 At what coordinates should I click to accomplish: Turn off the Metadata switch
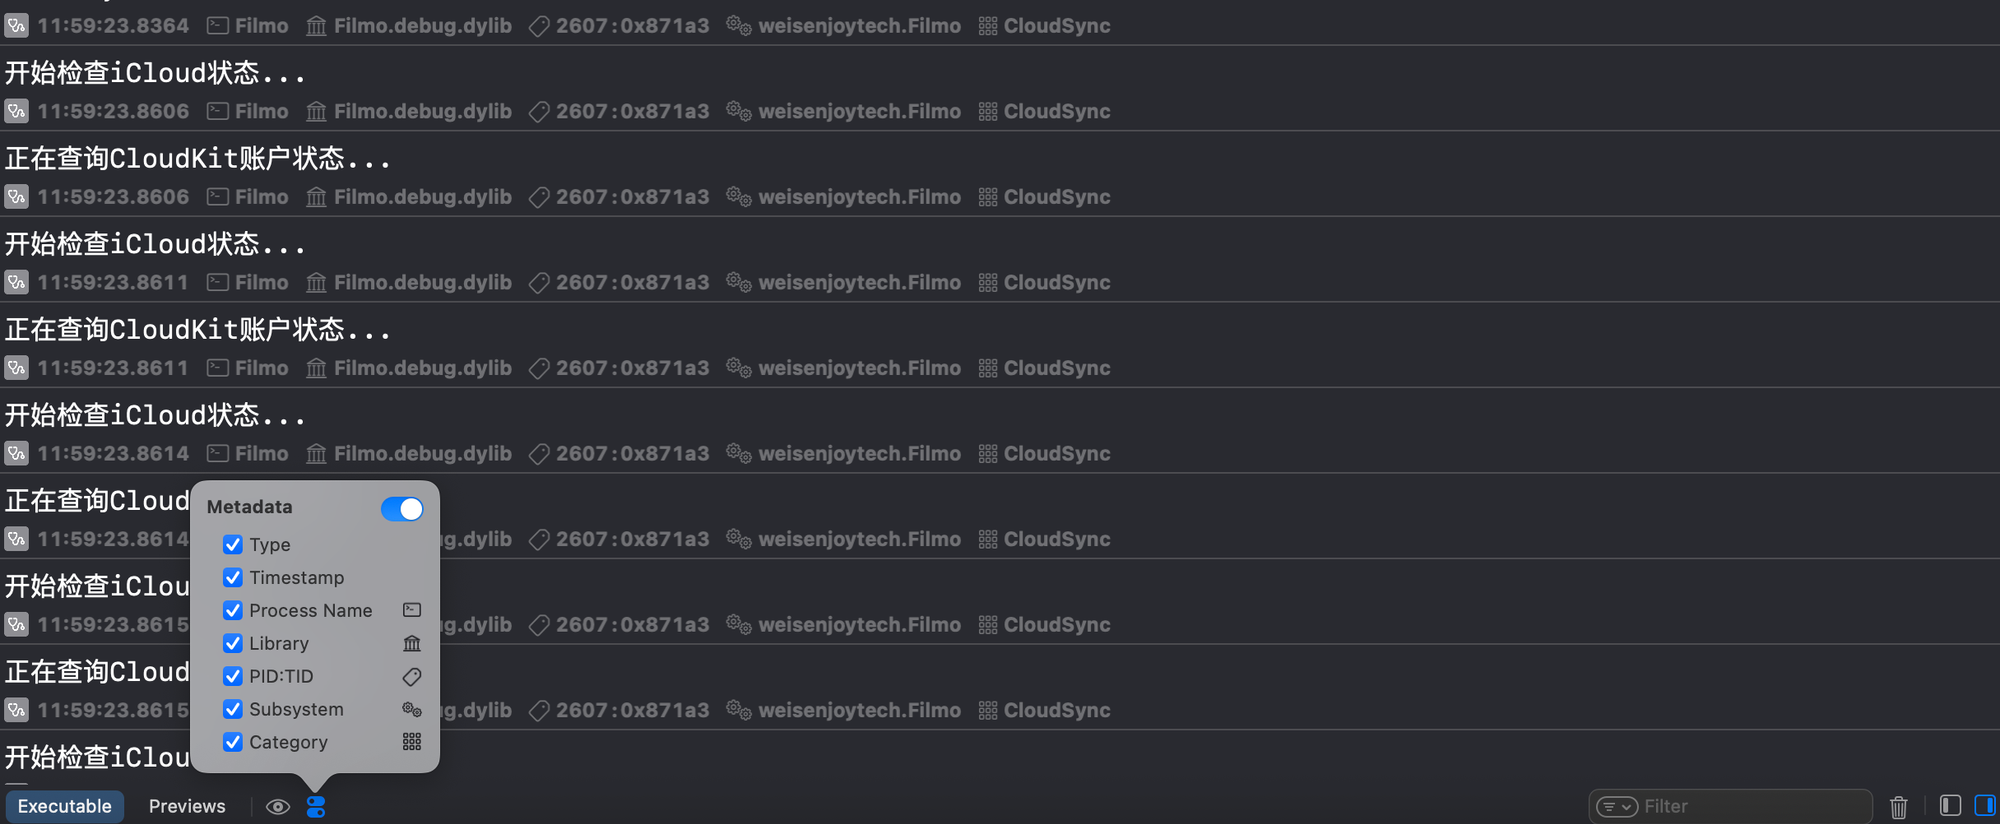[x=402, y=508]
